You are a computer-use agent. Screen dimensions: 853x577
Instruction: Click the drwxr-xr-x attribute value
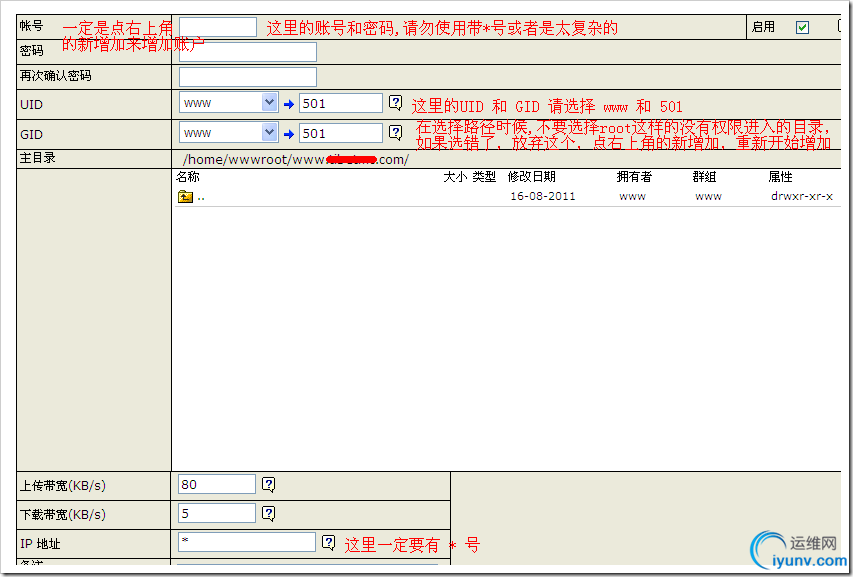pos(802,196)
